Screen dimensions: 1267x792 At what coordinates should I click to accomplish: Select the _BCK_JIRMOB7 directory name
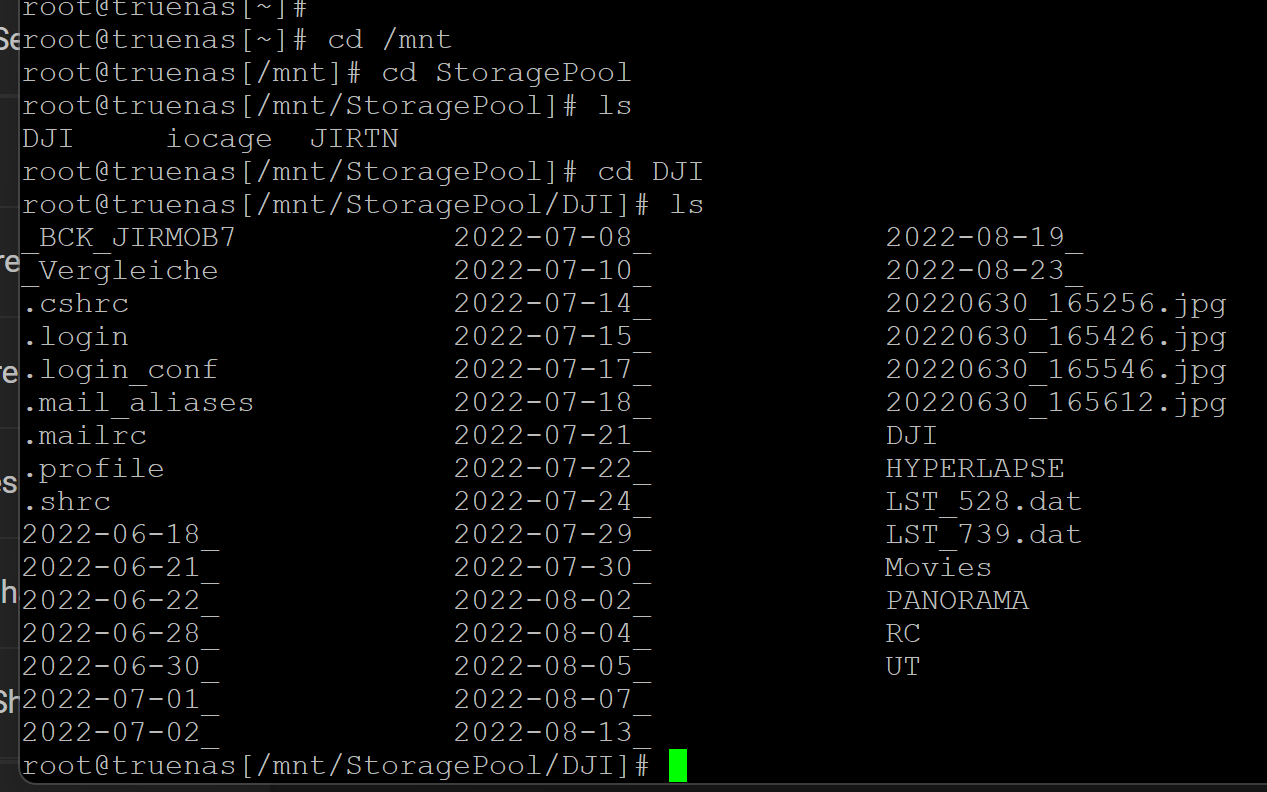pos(129,238)
